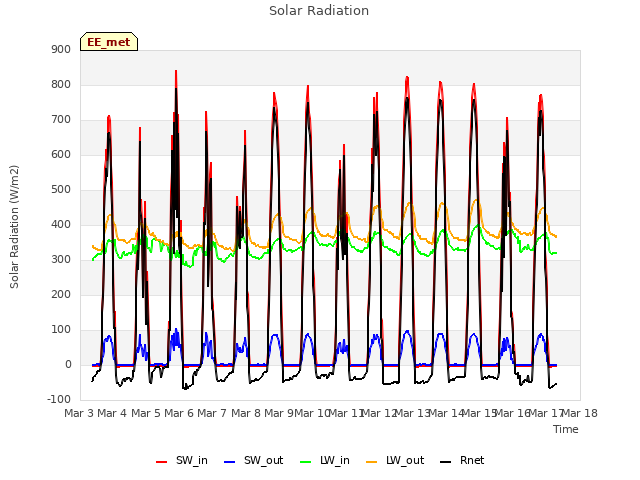This screenshot has height=480, width=640.
Task: Click the 800 y-axis tick label
Action: click(x=61, y=84)
